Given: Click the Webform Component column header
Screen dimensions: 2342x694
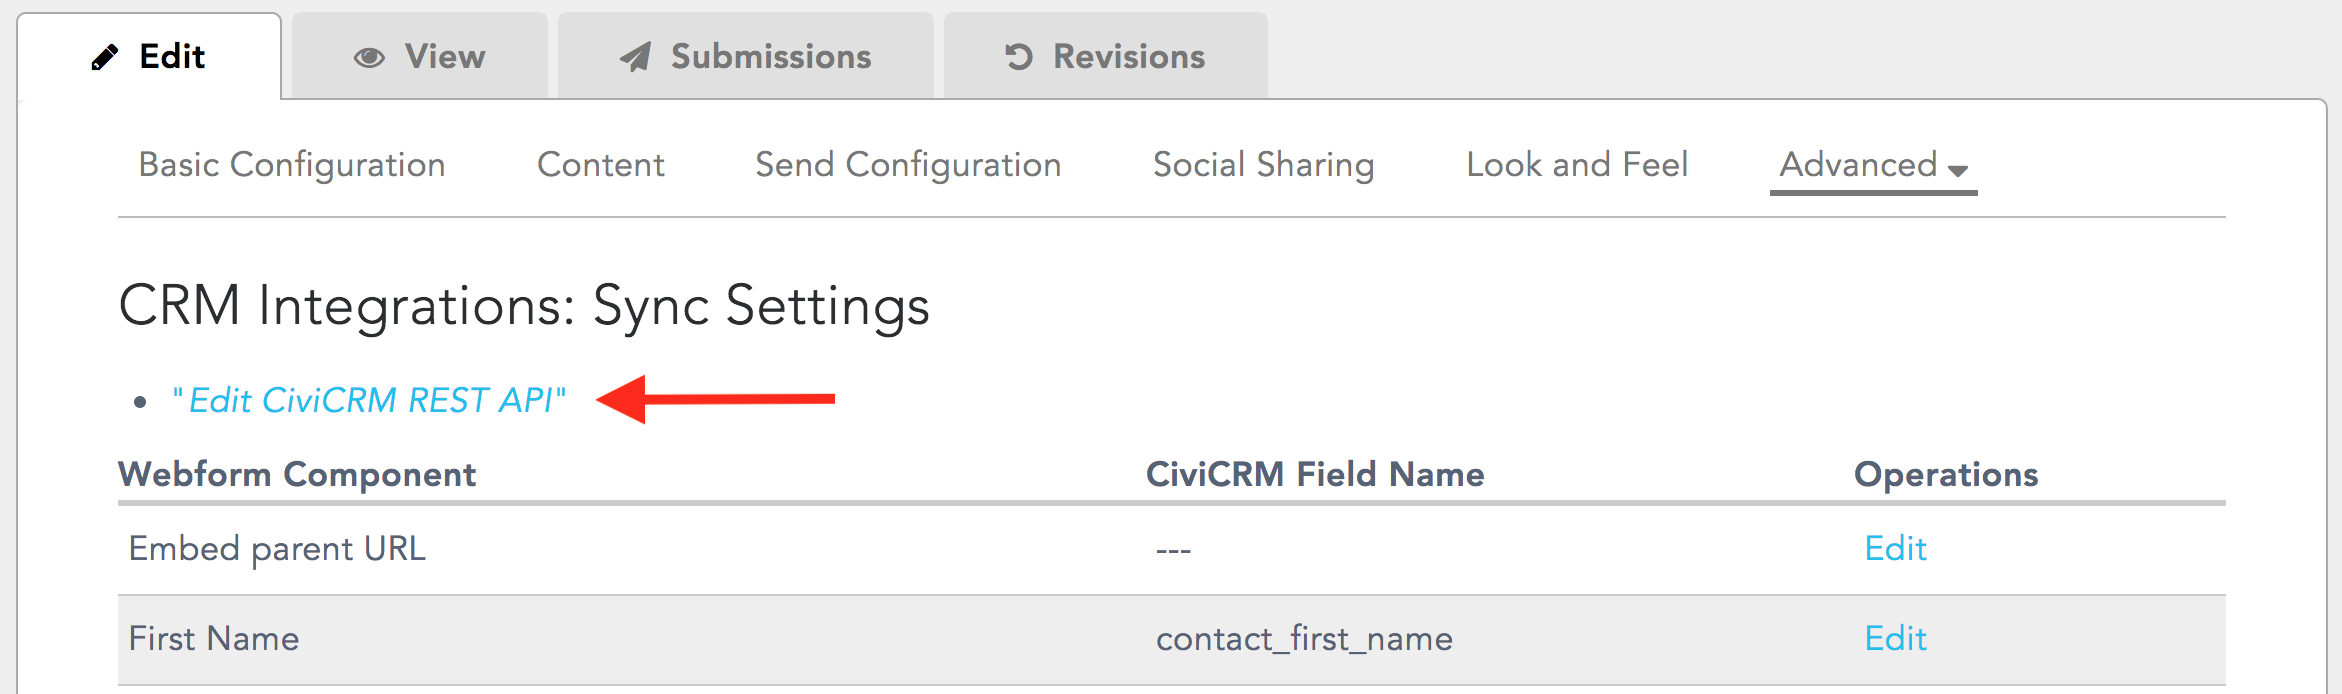Looking at the screenshot, I should (297, 474).
